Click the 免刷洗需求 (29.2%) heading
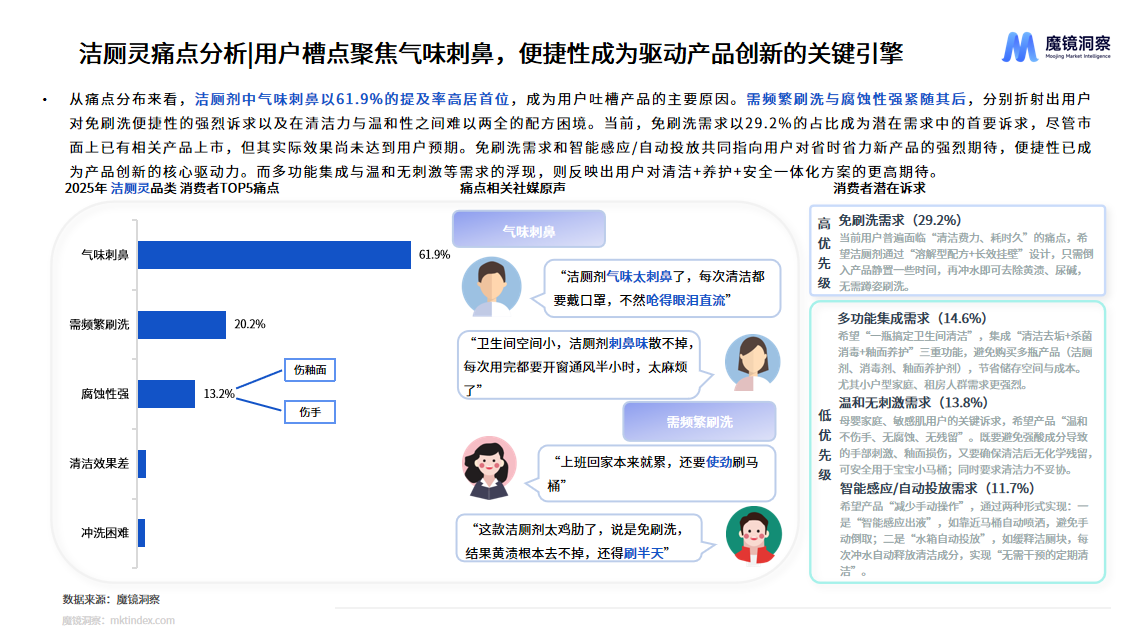1146x641 pixels. pyautogui.click(x=899, y=220)
